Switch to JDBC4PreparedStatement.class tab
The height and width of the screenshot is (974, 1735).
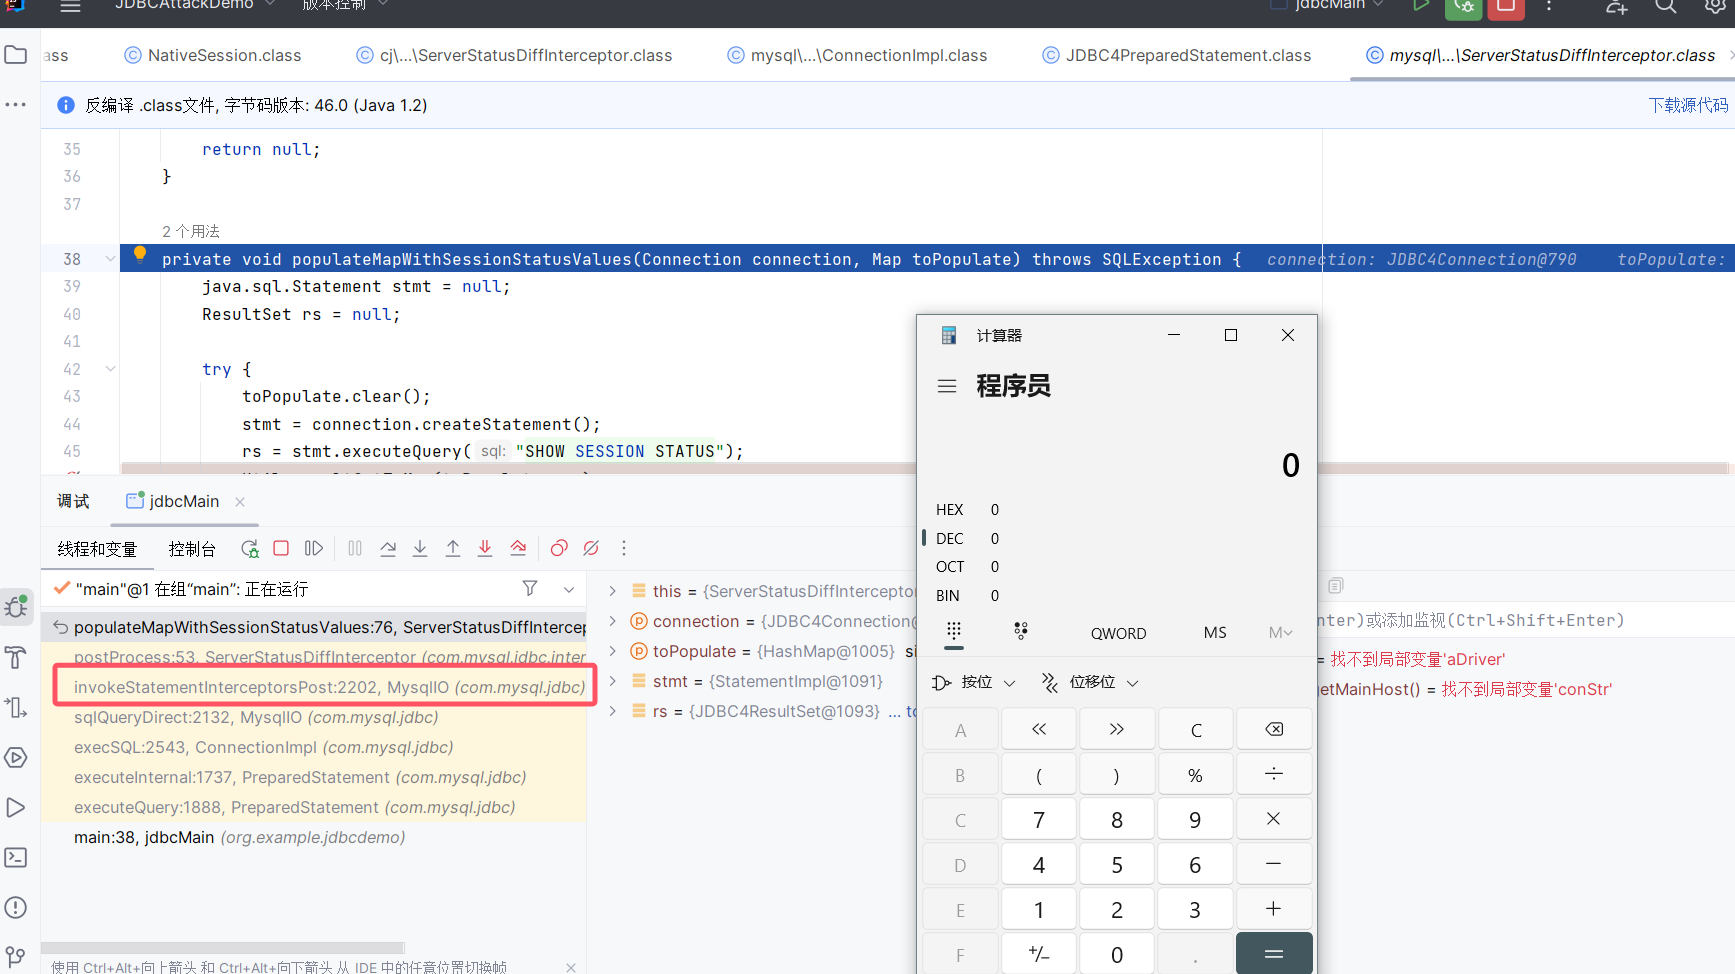pos(1176,55)
